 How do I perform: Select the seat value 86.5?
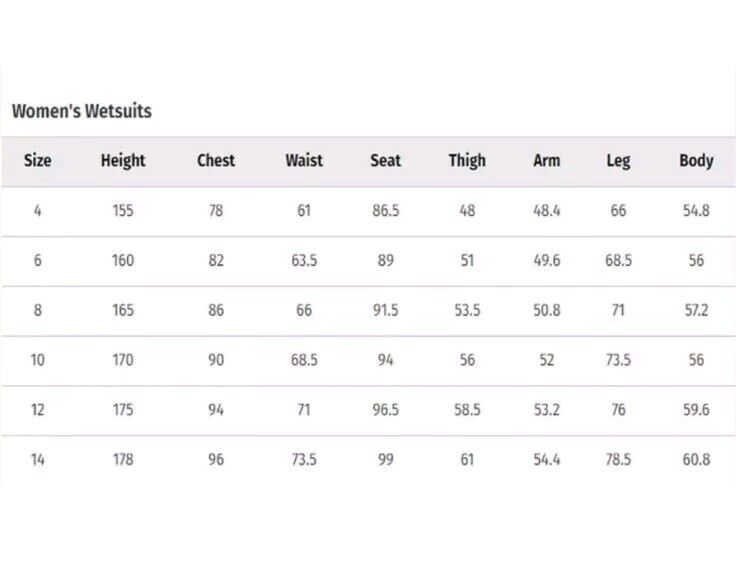coord(386,211)
